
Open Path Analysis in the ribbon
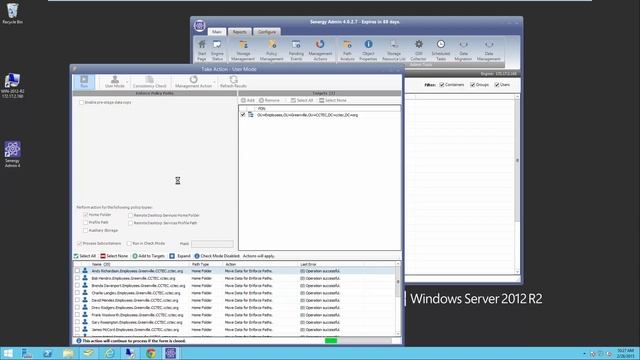[x=347, y=51]
